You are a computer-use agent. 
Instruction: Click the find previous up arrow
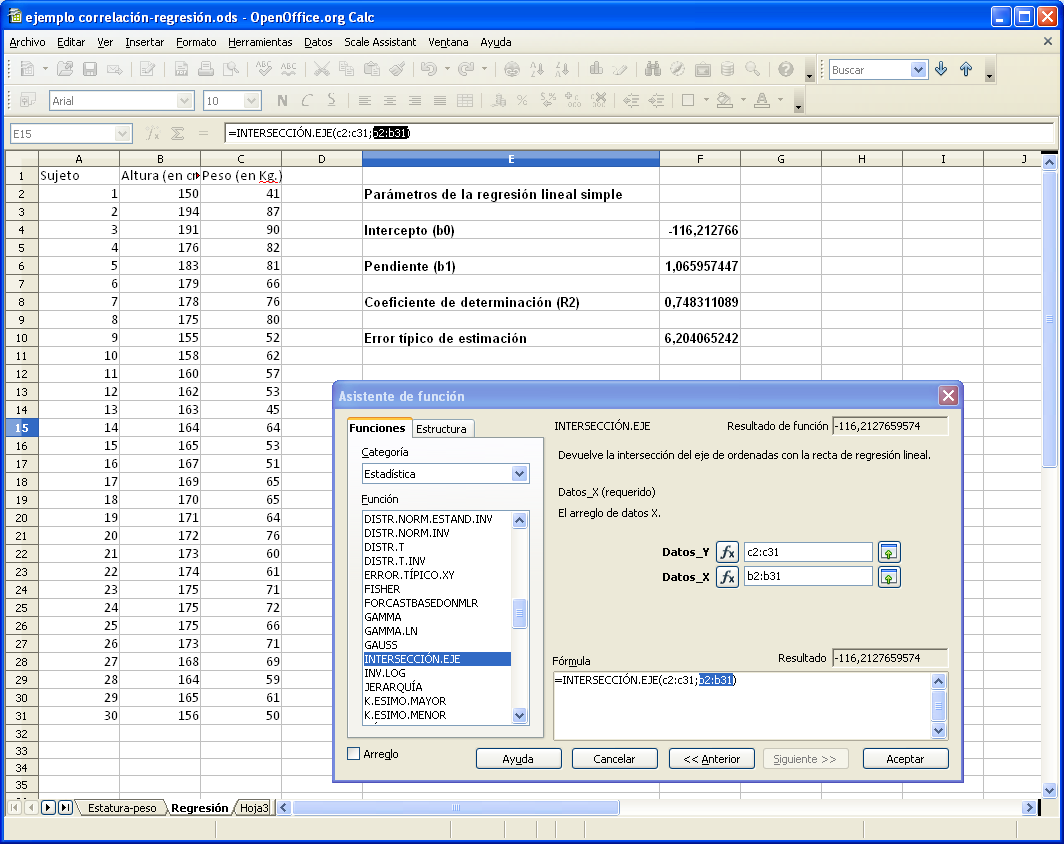point(966,70)
